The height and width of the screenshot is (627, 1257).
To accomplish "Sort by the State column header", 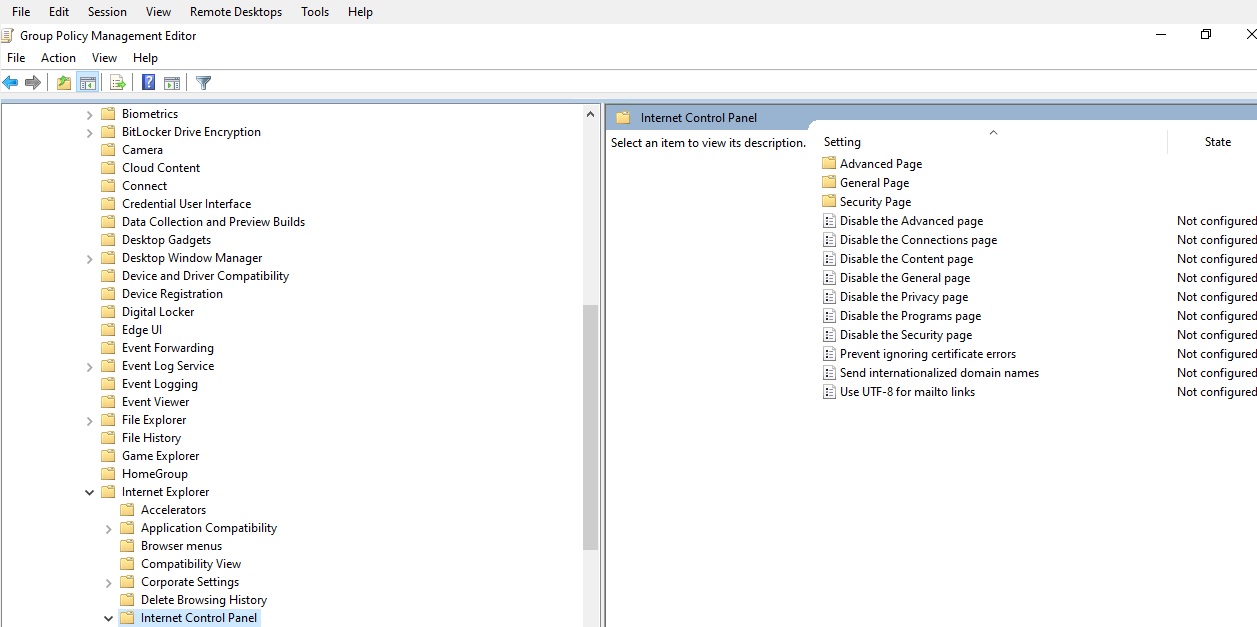I will 1217,142.
